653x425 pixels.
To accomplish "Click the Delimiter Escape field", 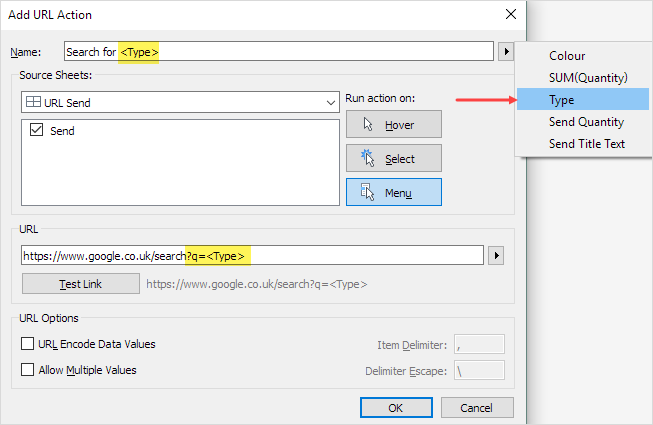I will 479,370.
